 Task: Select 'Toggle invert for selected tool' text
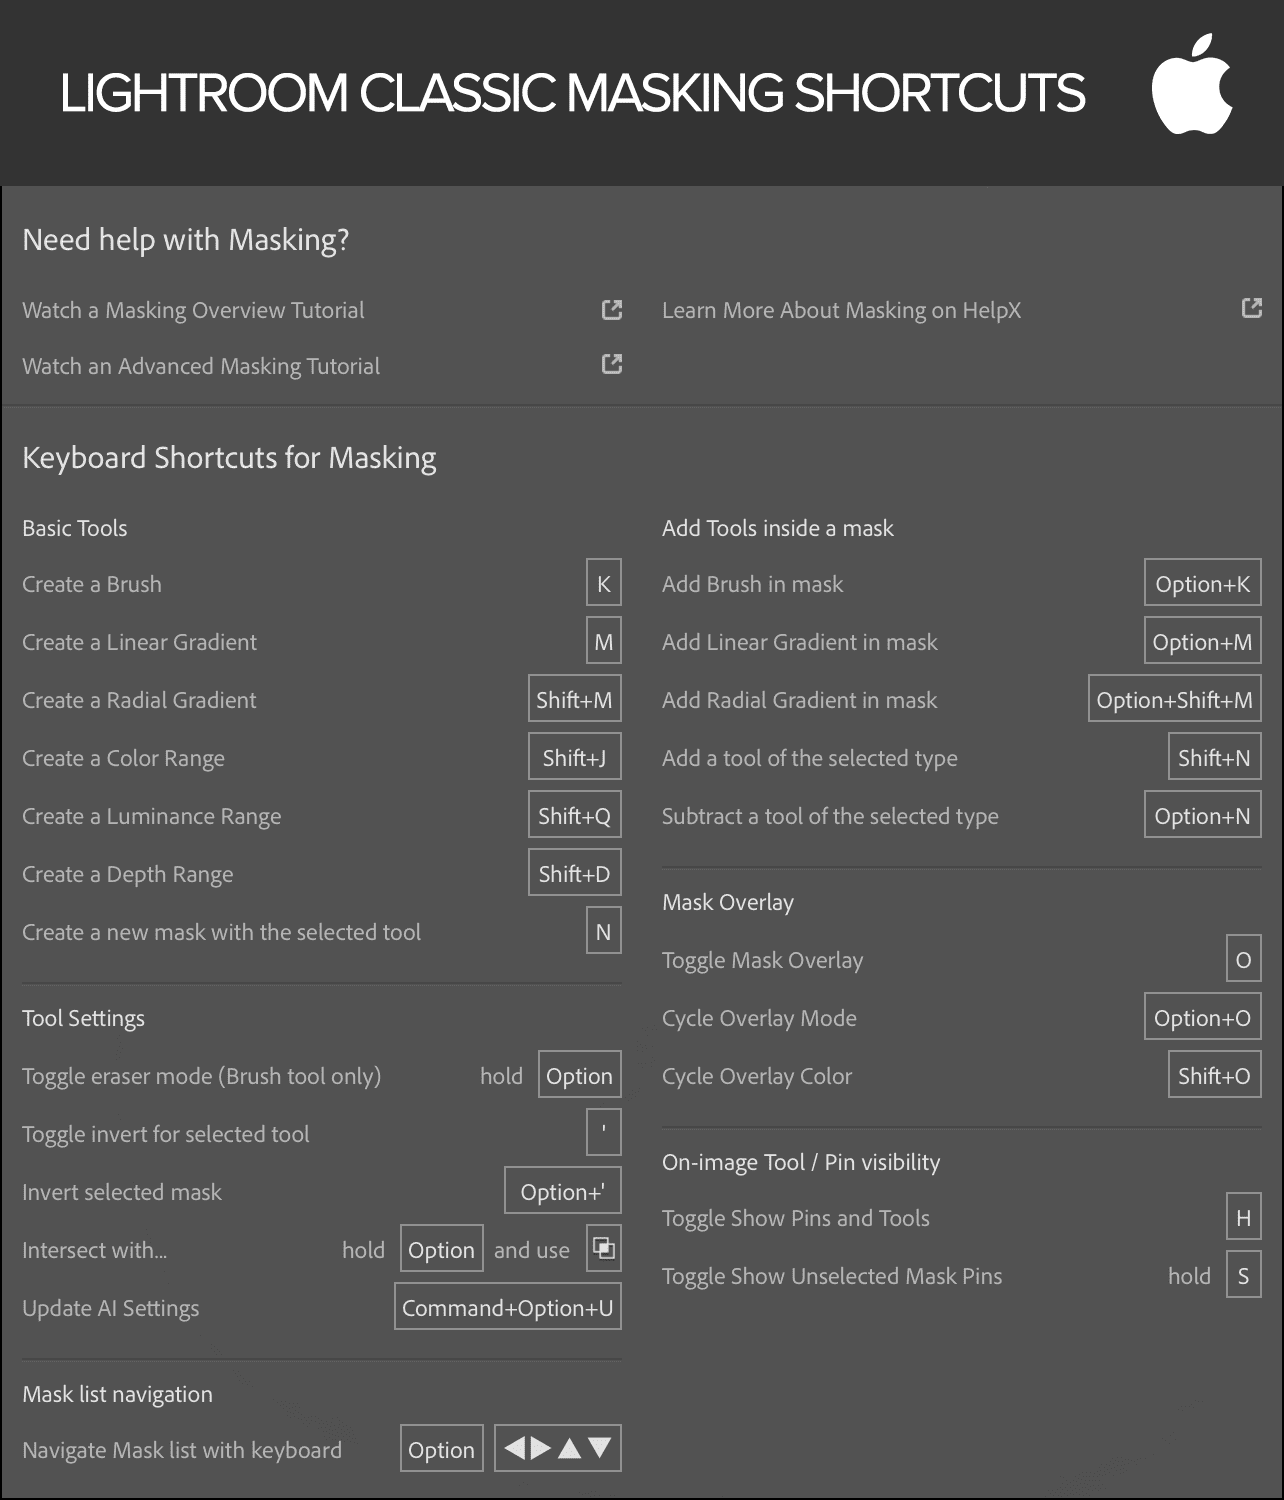tap(166, 1134)
